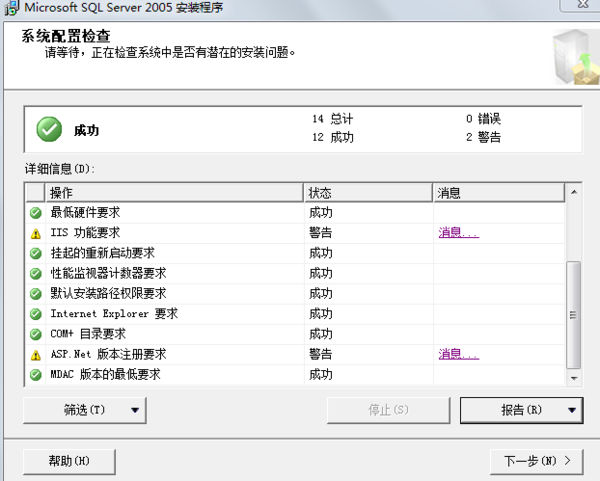The height and width of the screenshot is (481, 600).
Task: Sort by the 消息 column header
Action: pos(499,193)
